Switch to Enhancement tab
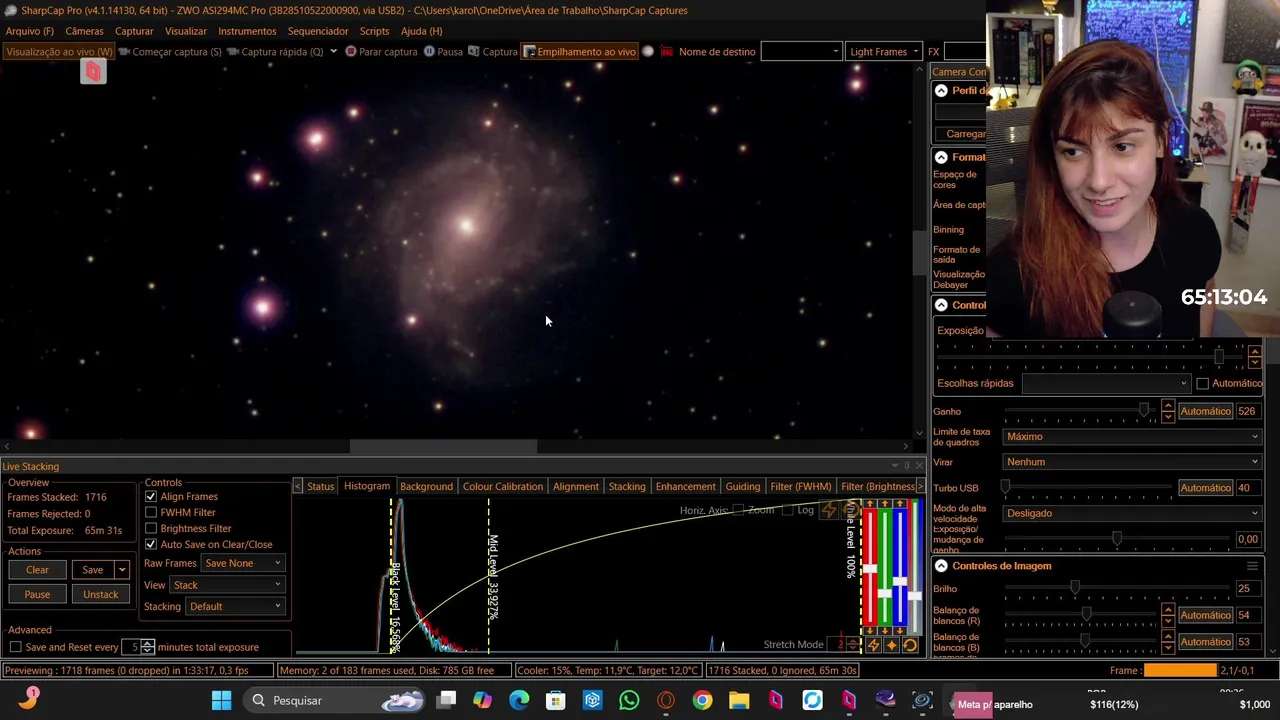Image resolution: width=1280 pixels, height=720 pixels. (x=685, y=486)
